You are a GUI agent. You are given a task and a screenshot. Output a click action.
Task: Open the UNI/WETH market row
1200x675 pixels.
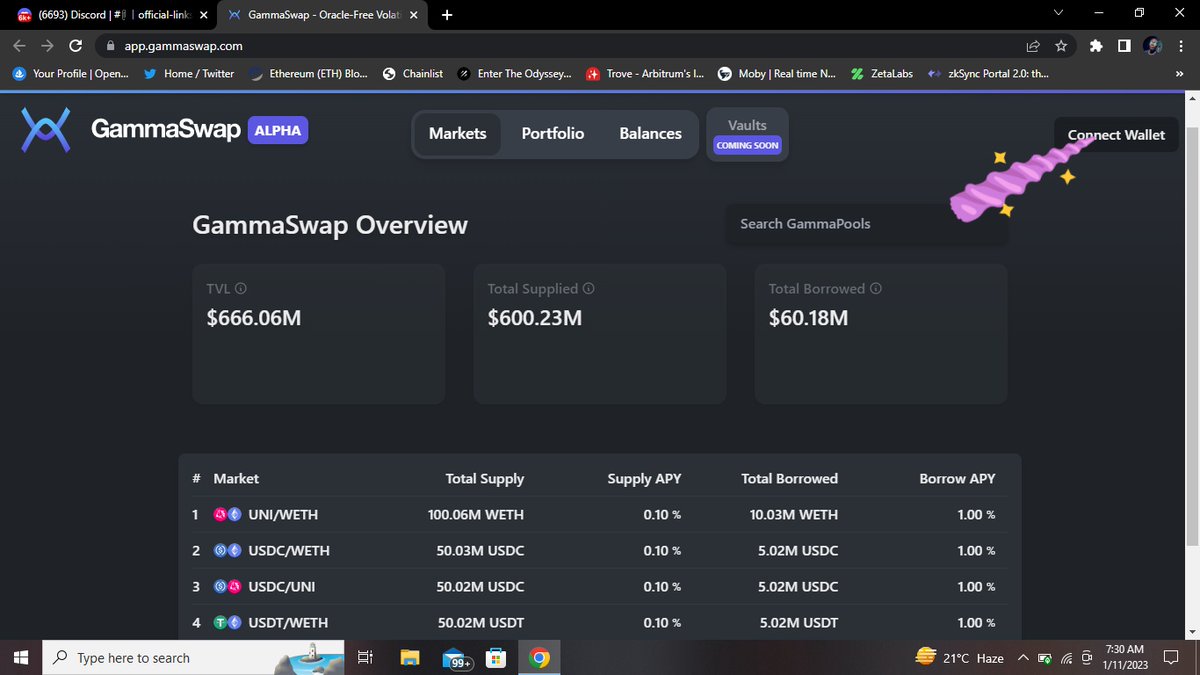(x=600, y=515)
